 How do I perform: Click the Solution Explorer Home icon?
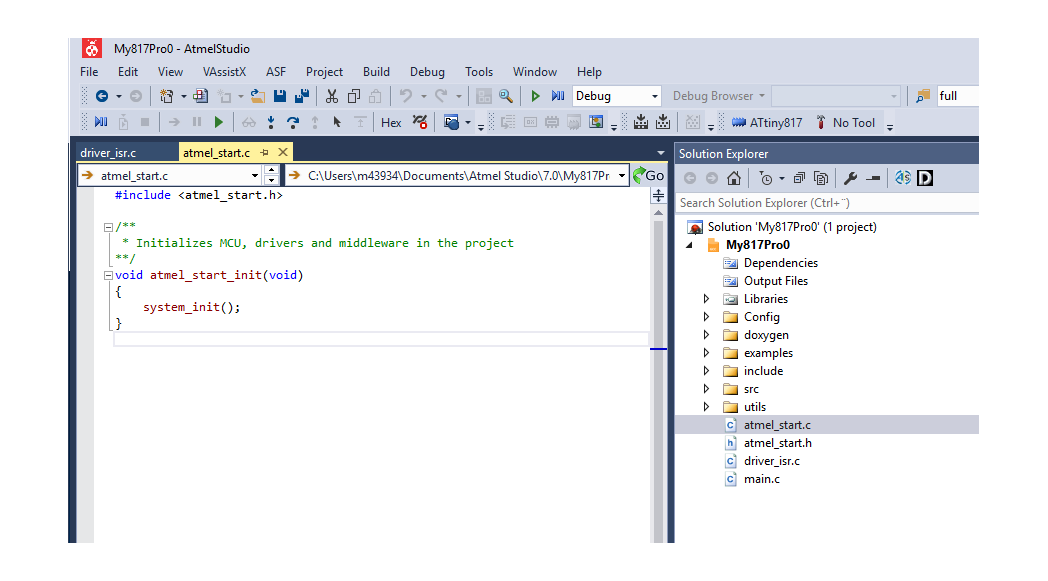(734, 178)
